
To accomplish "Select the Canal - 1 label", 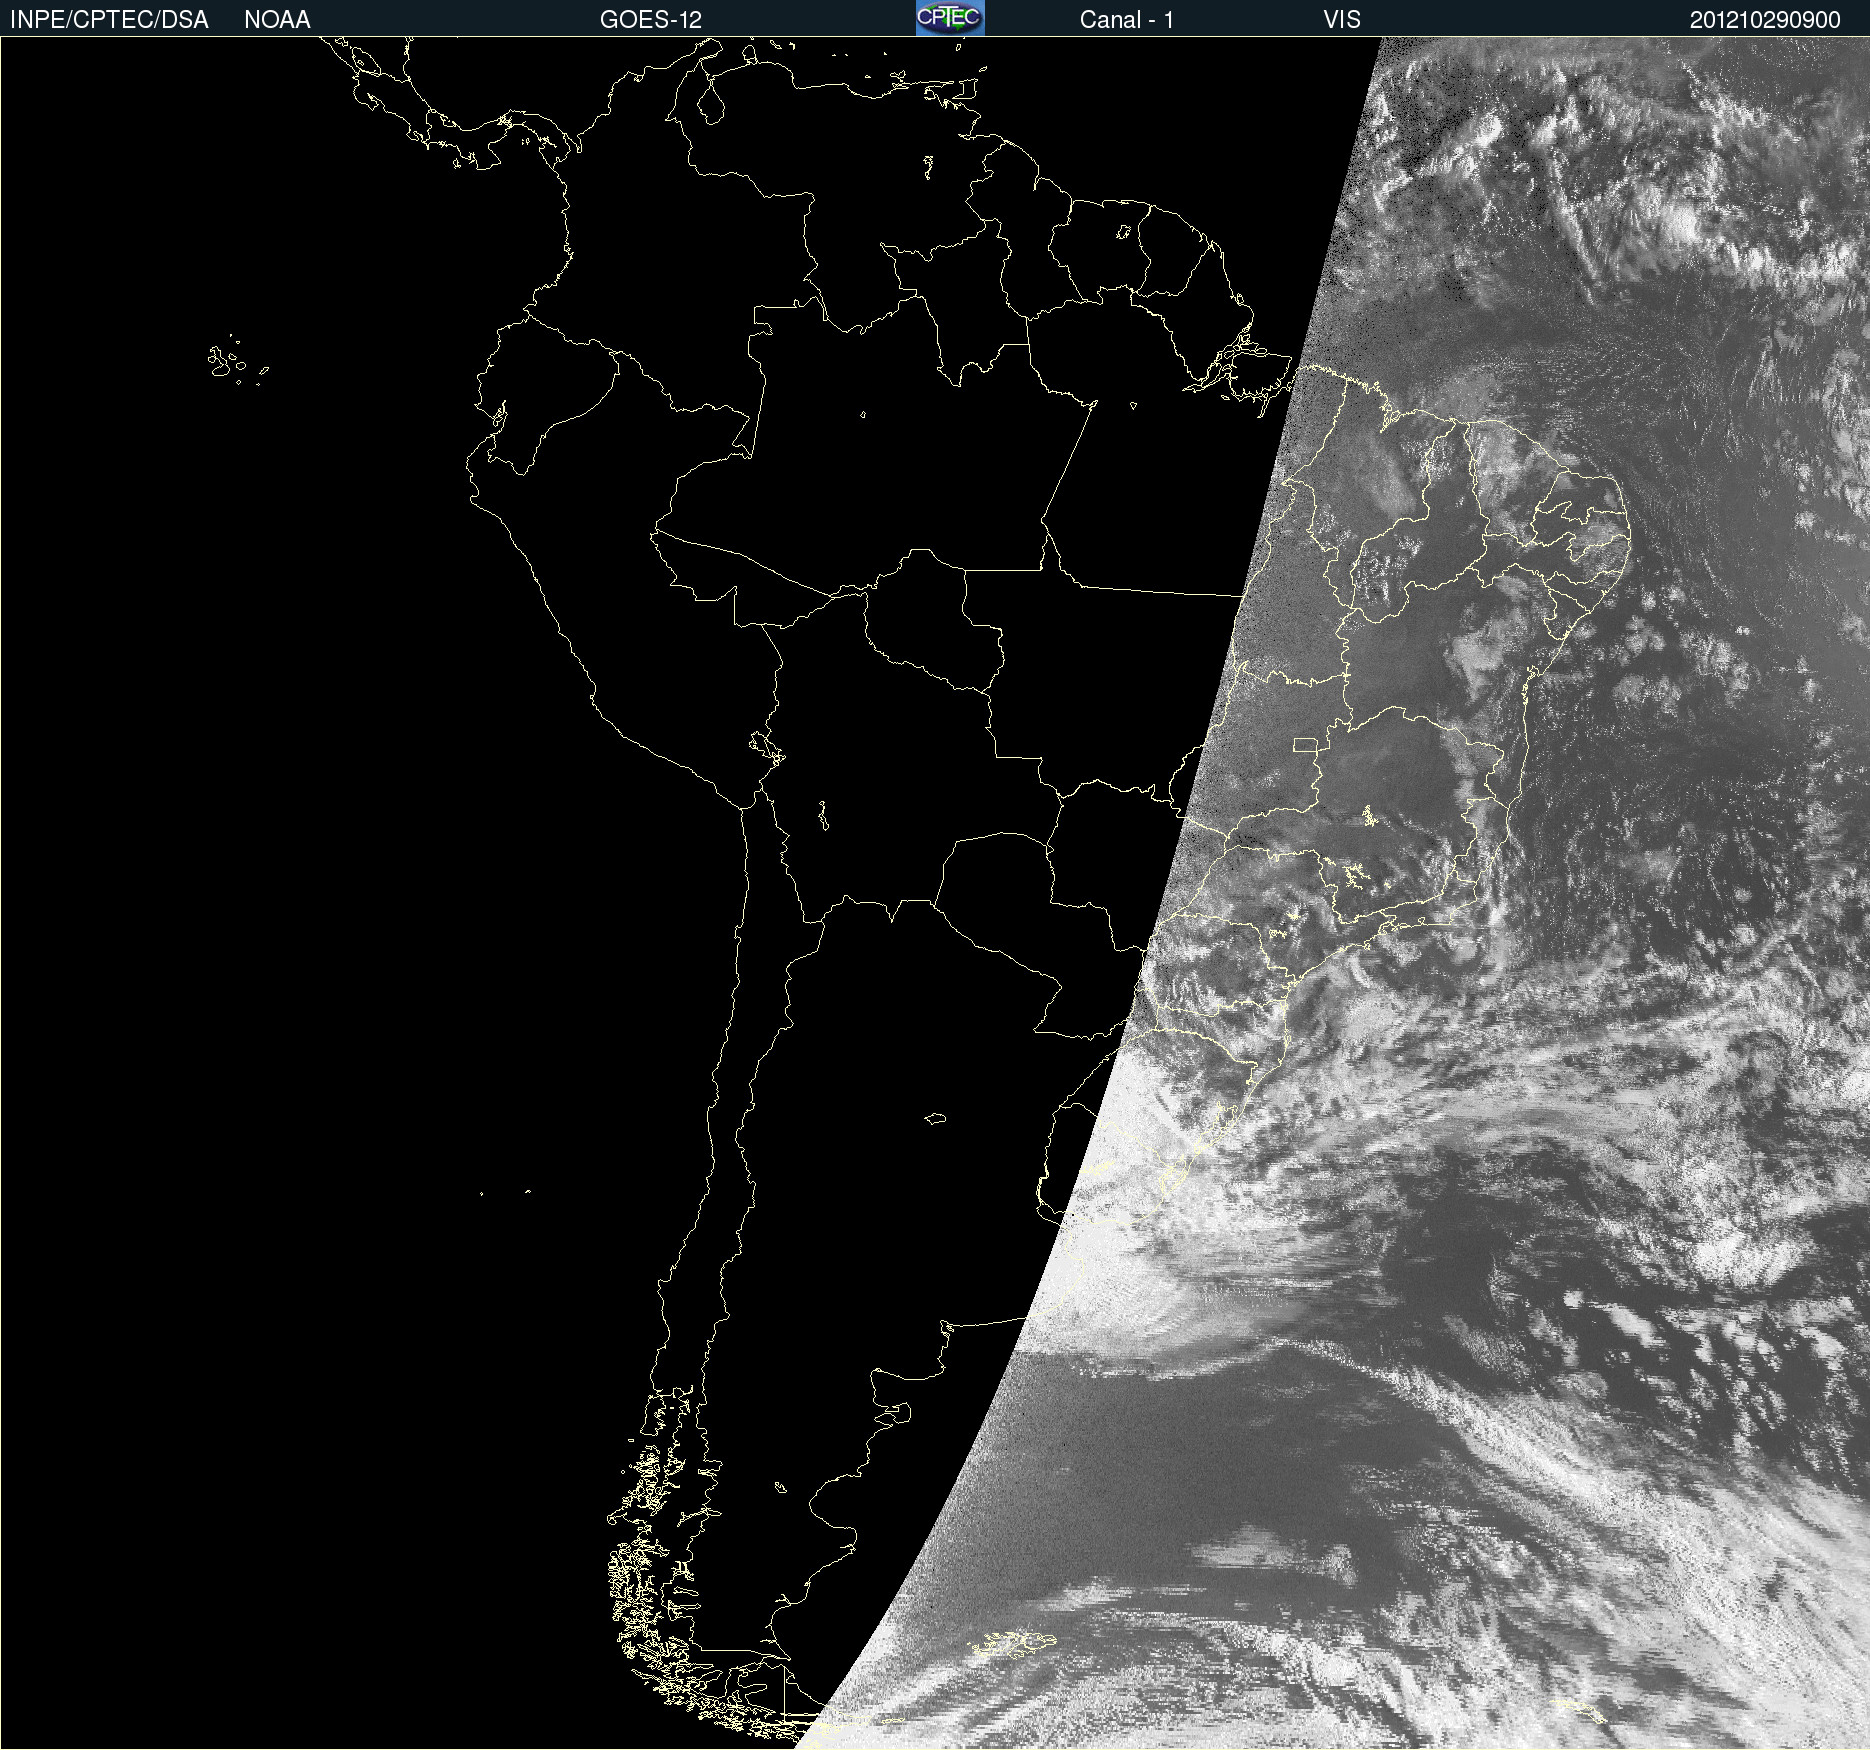I will [1126, 20].
